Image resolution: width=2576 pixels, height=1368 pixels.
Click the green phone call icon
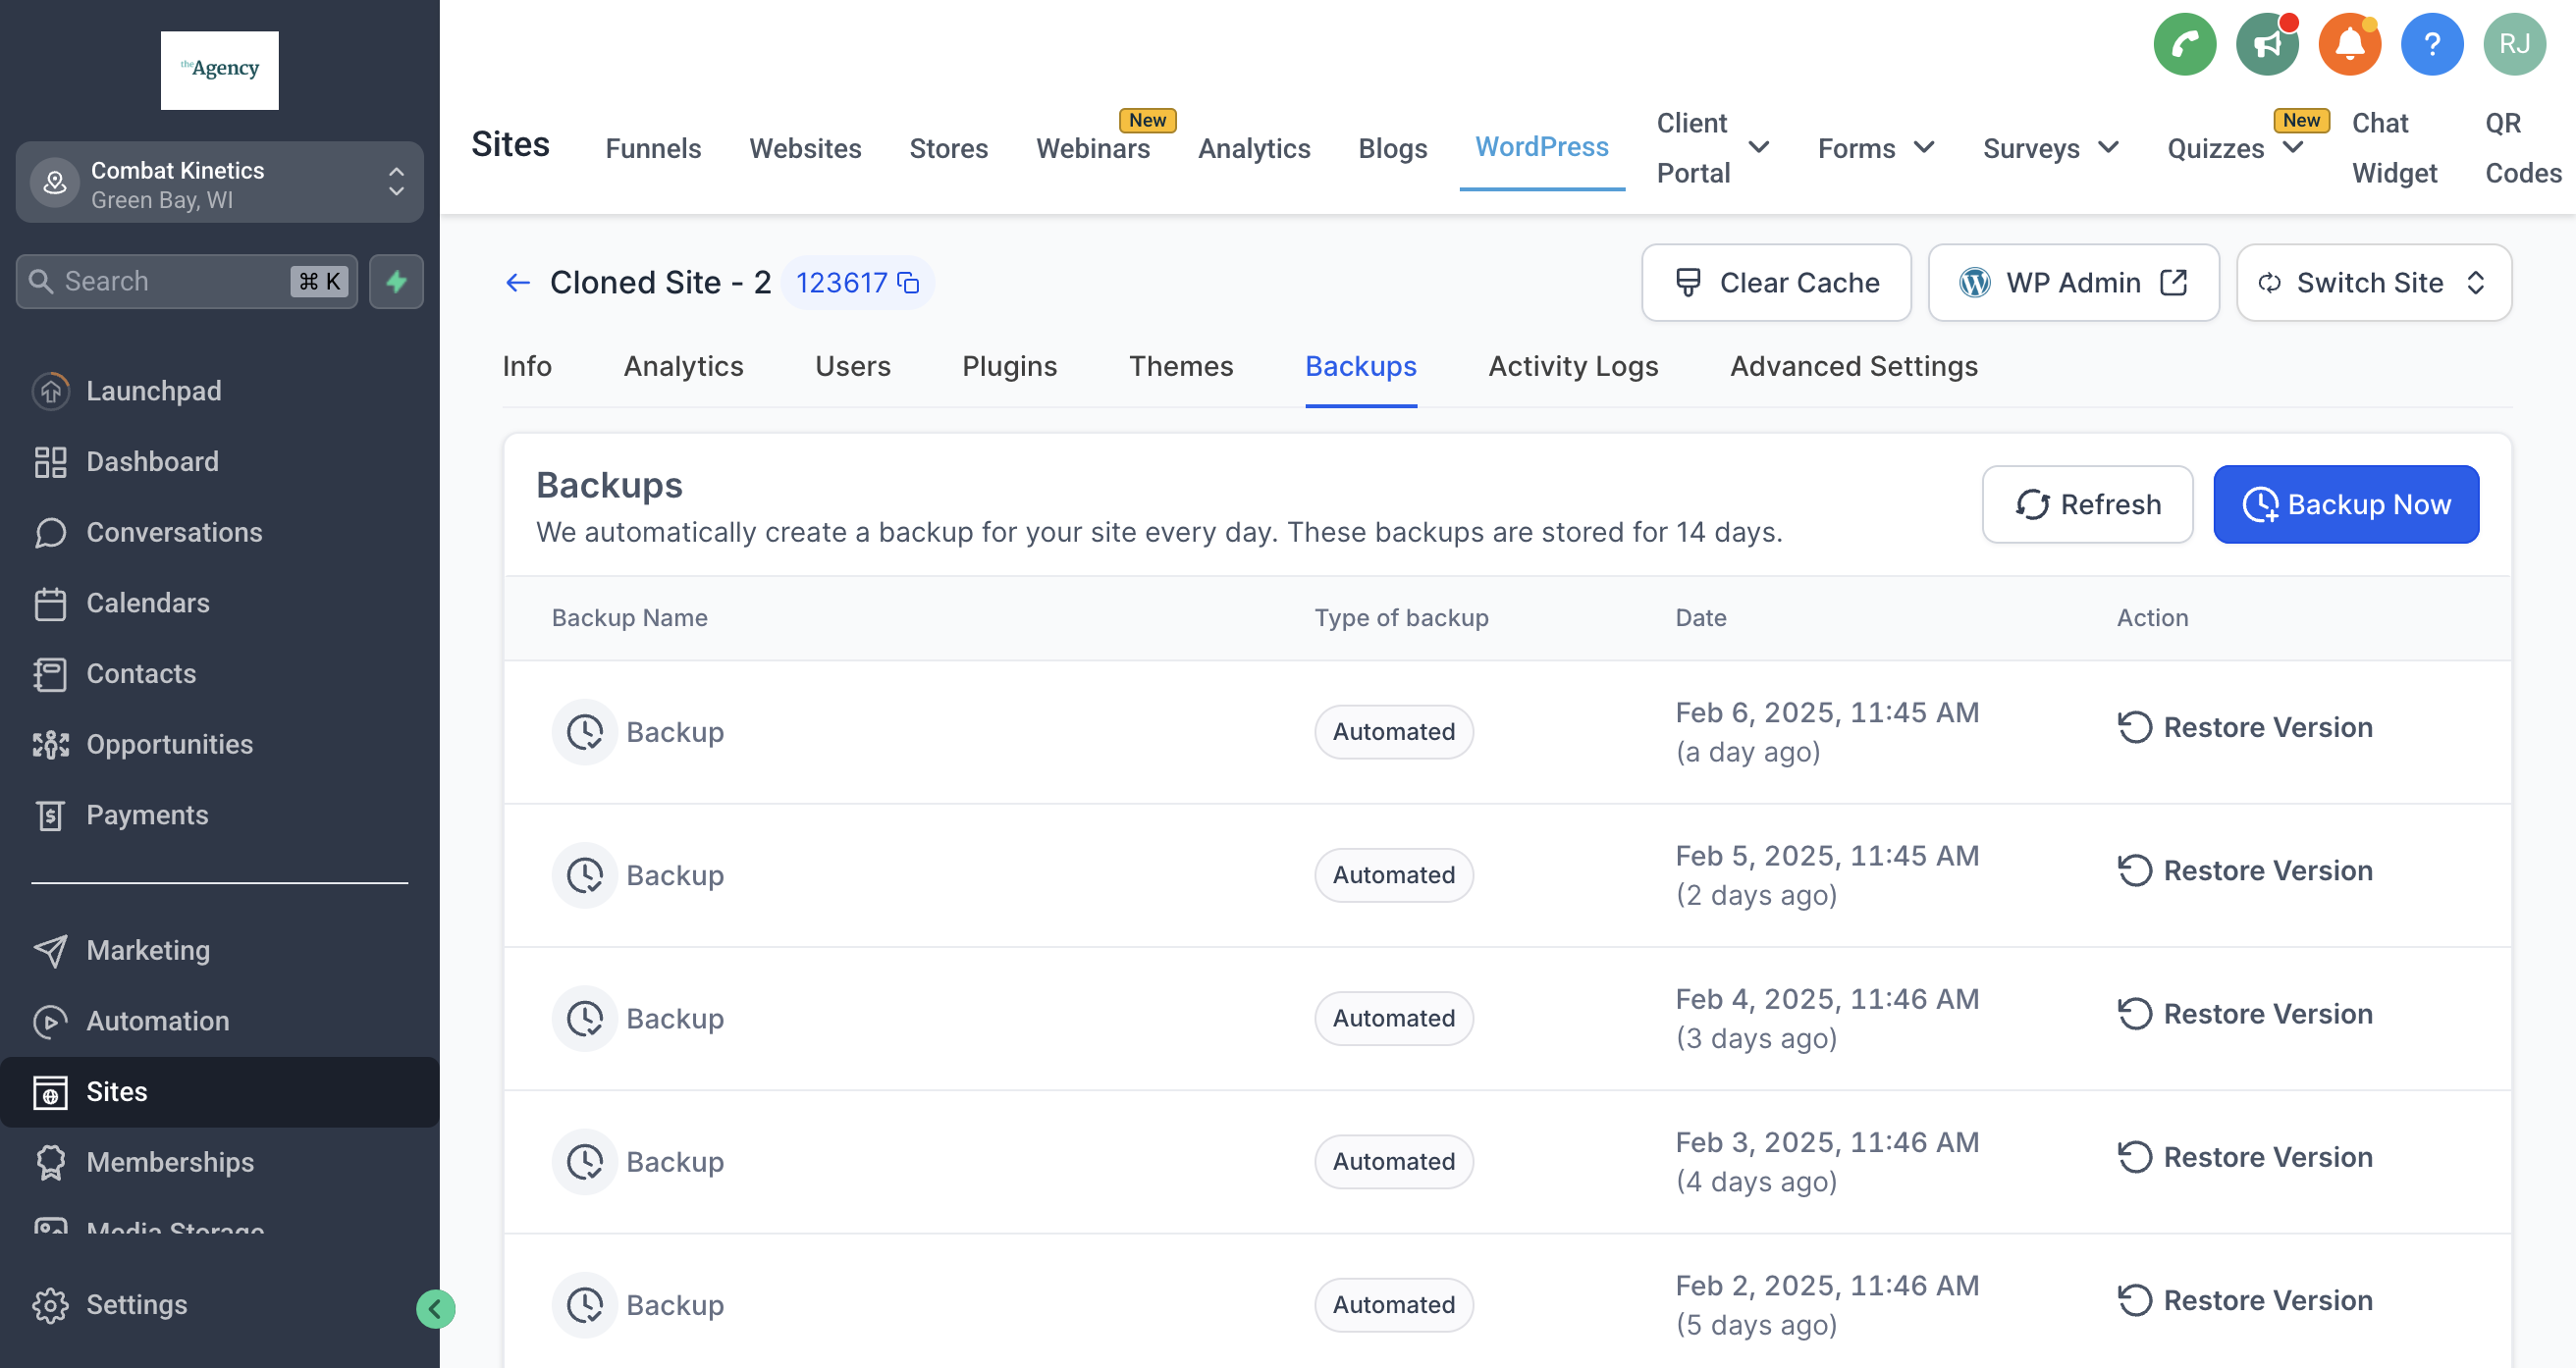pos(2184,44)
